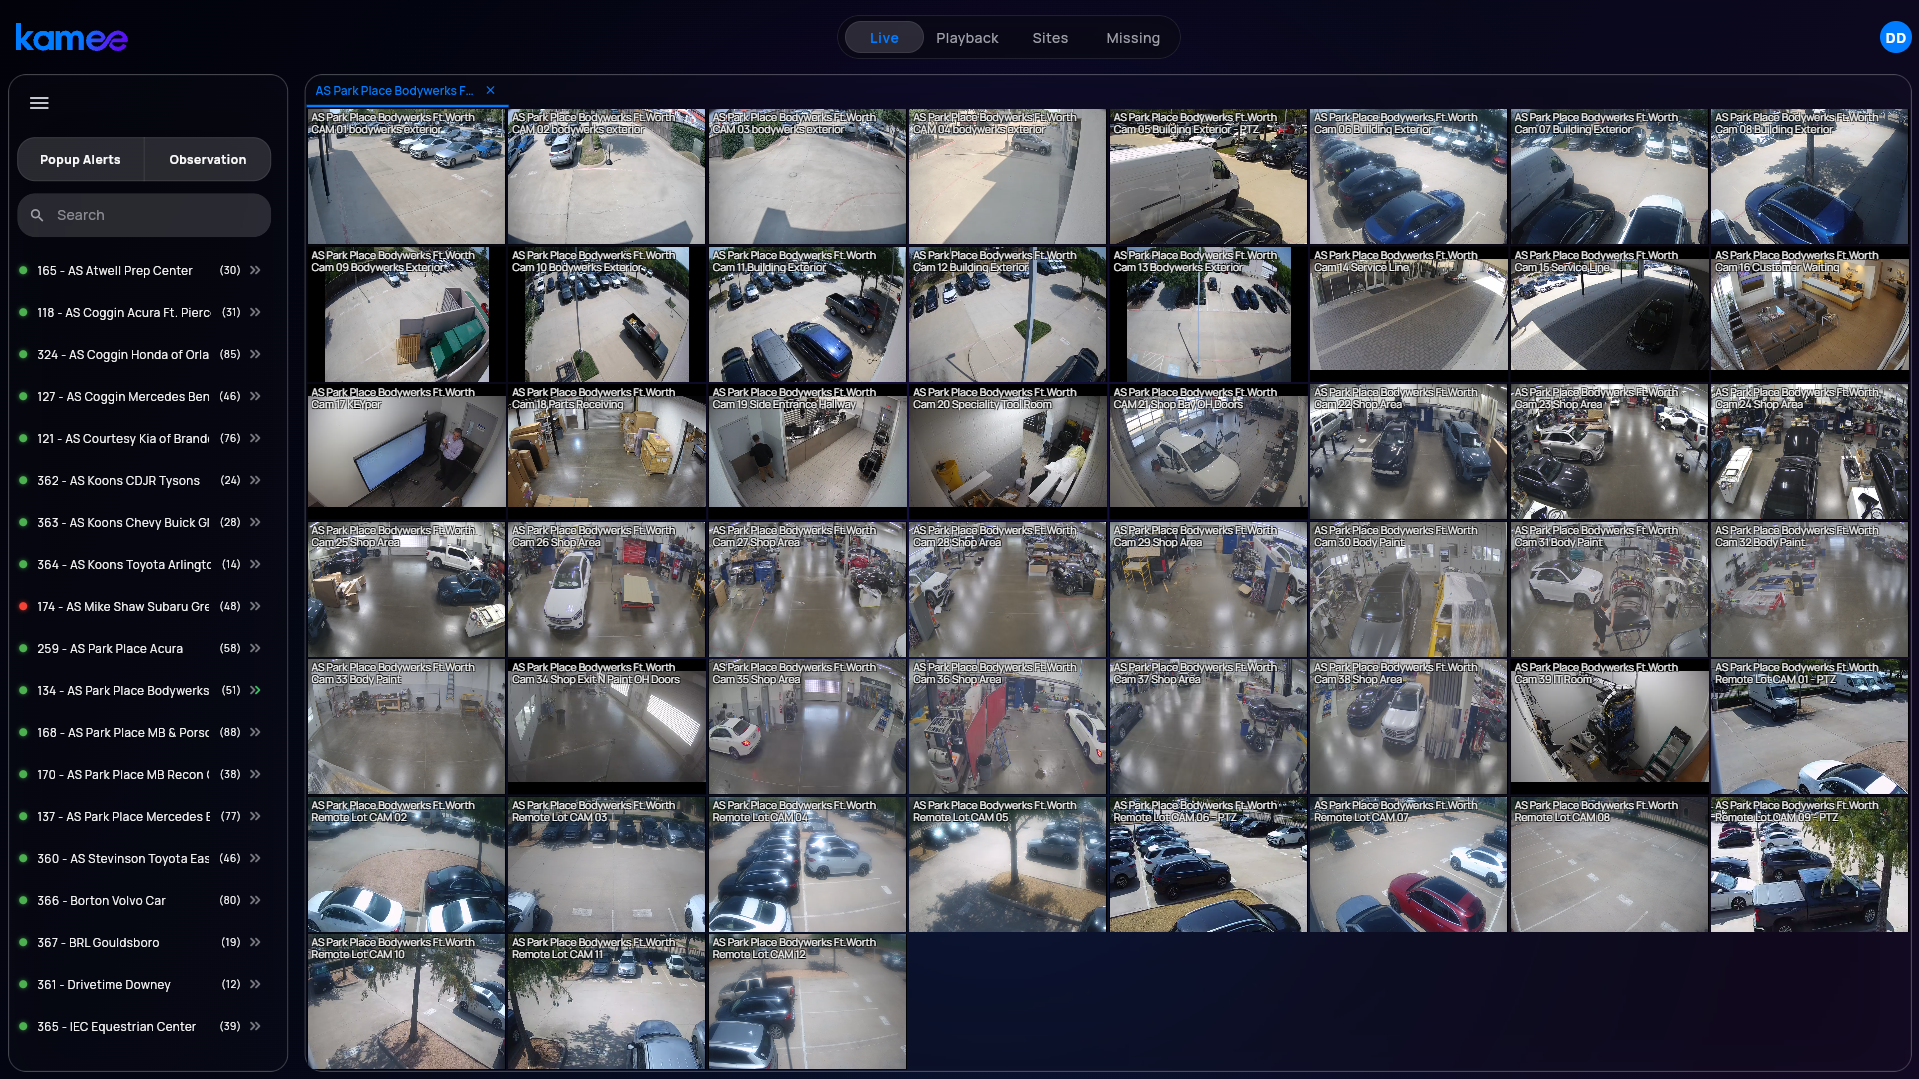Open Cam 19 Side Entrance Hallway feed
Image resolution: width=1919 pixels, height=1079 pixels.
807,451
